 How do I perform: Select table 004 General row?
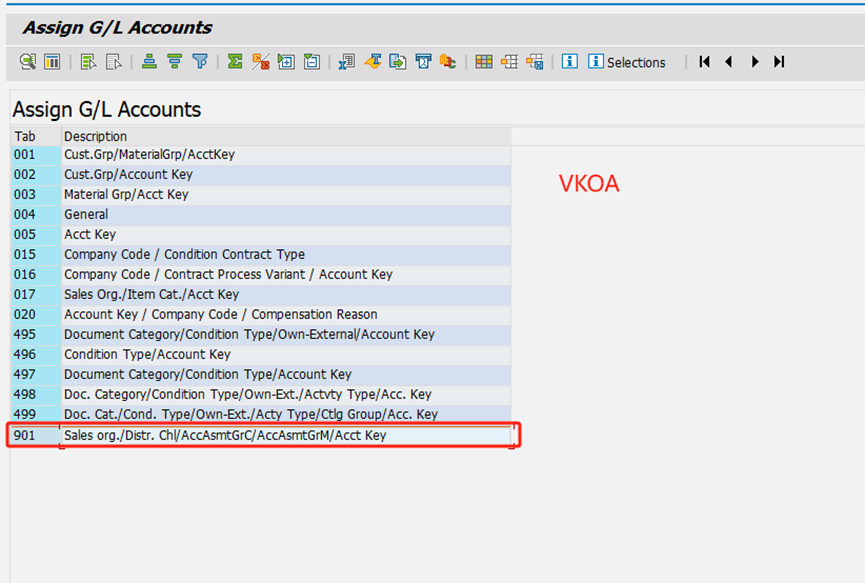(86, 215)
